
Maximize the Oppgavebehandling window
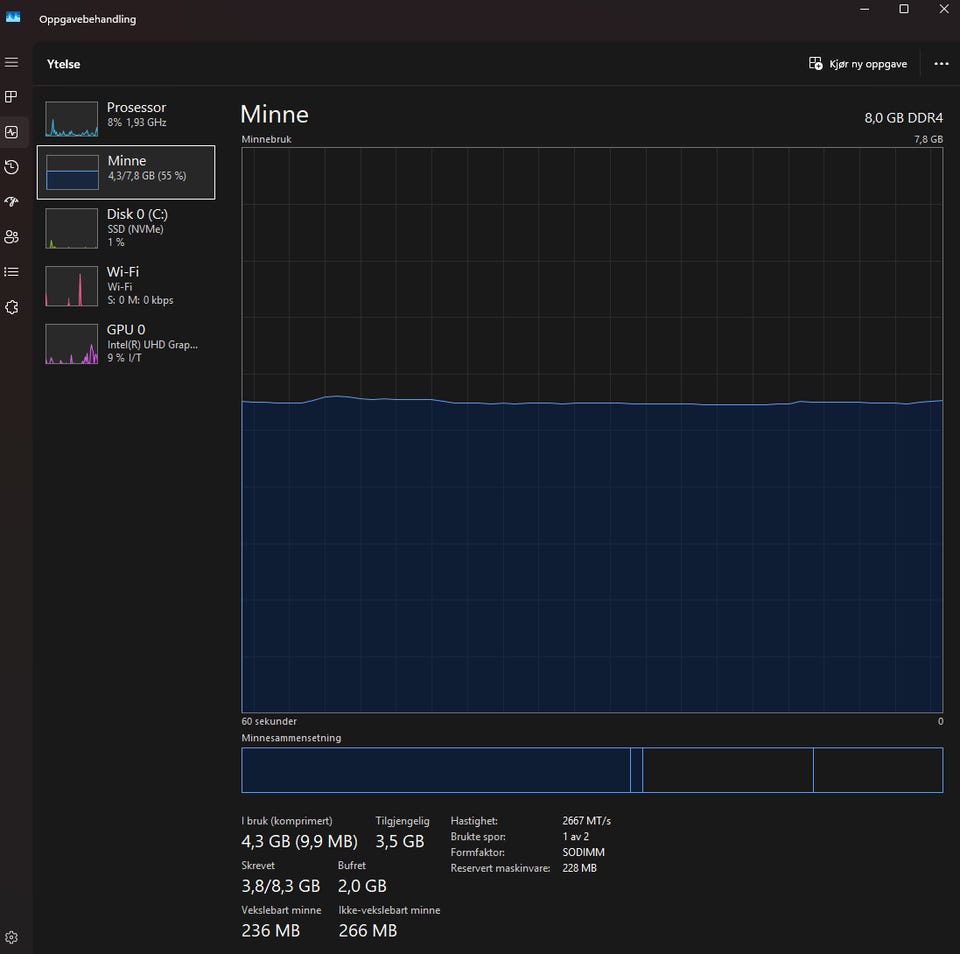point(904,9)
